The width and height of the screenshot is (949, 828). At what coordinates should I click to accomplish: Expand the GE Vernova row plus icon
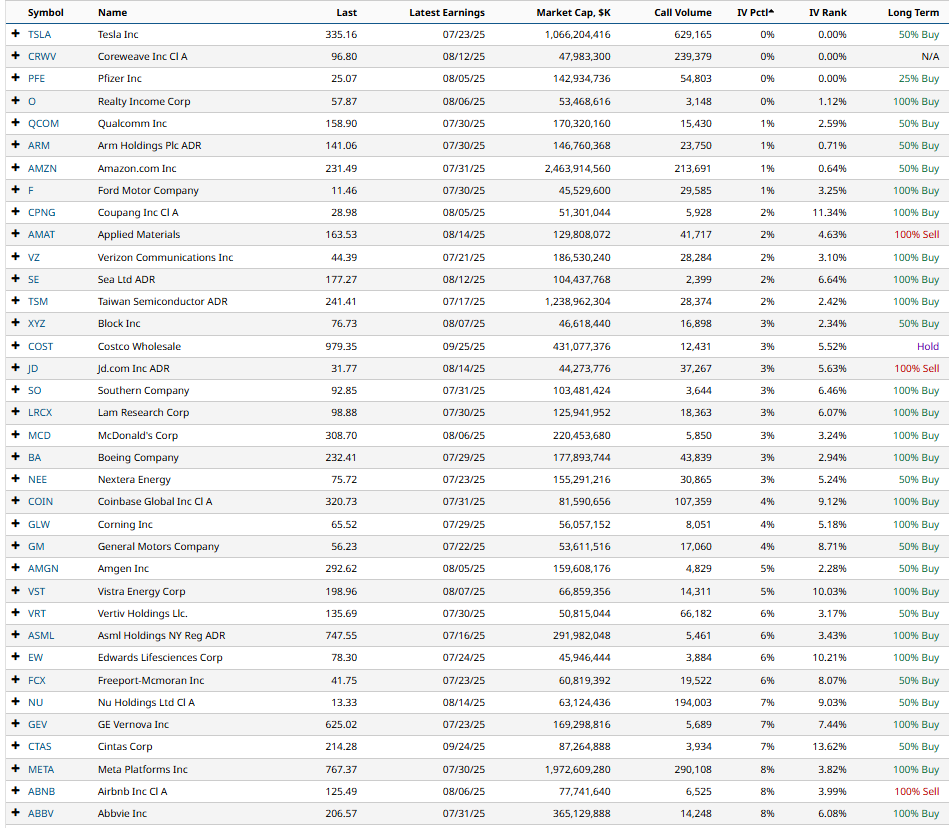16,724
